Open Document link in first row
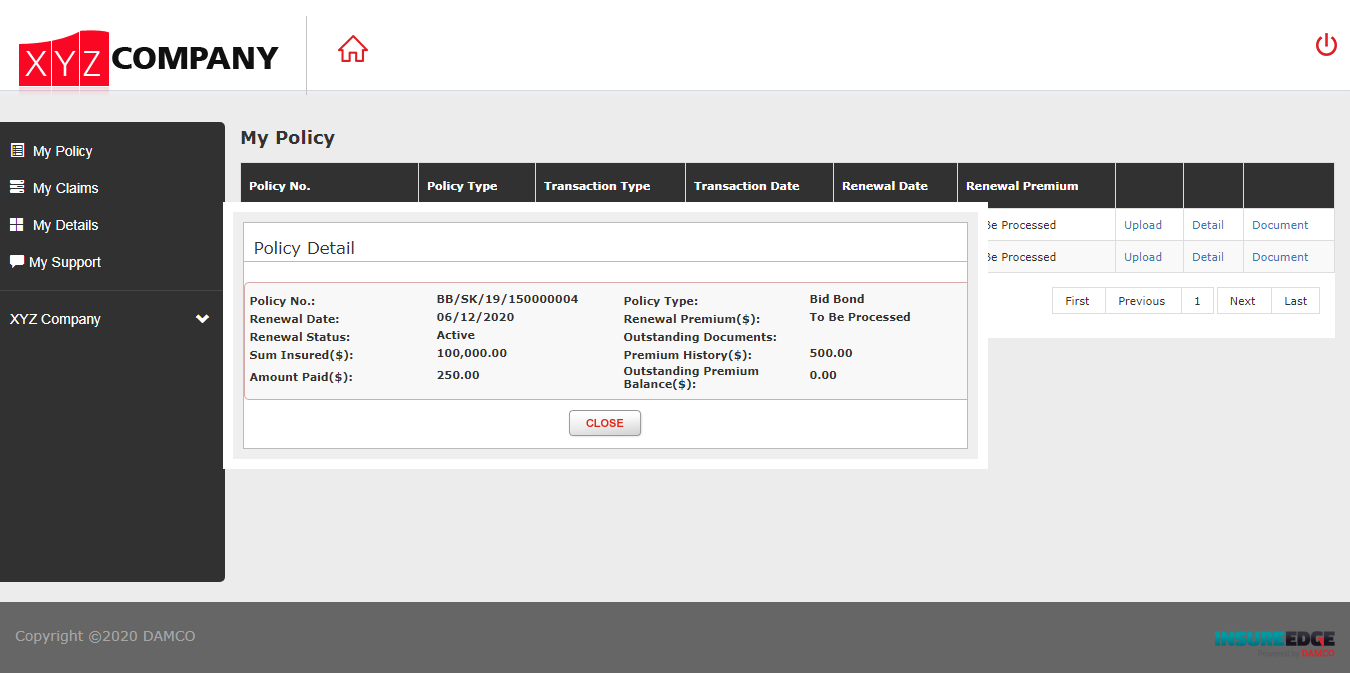Screen dimensions: 1350x673 (x=1280, y=225)
